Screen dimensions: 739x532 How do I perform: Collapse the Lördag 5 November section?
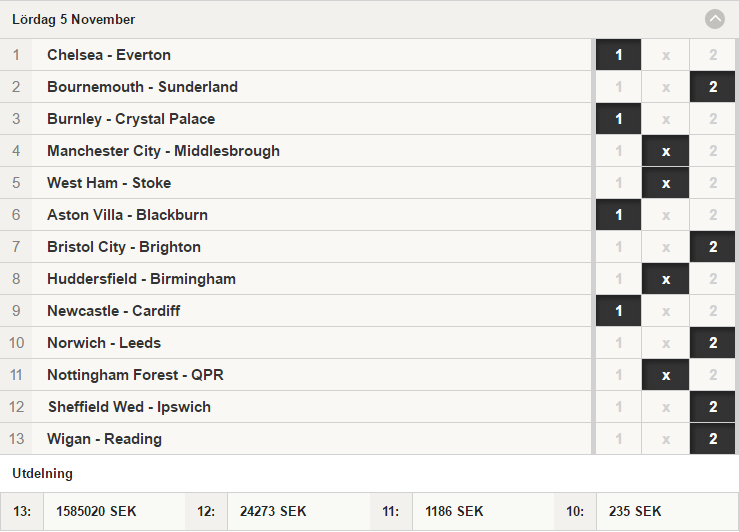[x=714, y=19]
